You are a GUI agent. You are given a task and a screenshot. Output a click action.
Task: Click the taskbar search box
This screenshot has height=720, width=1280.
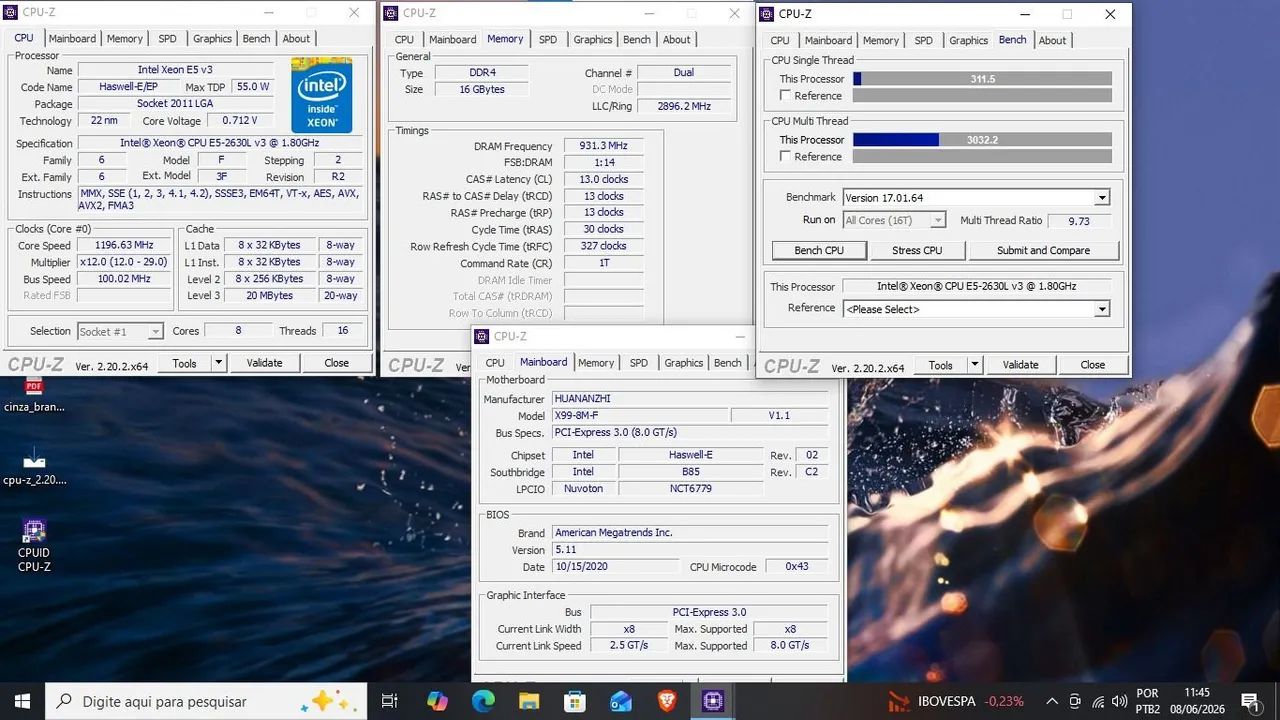click(207, 701)
